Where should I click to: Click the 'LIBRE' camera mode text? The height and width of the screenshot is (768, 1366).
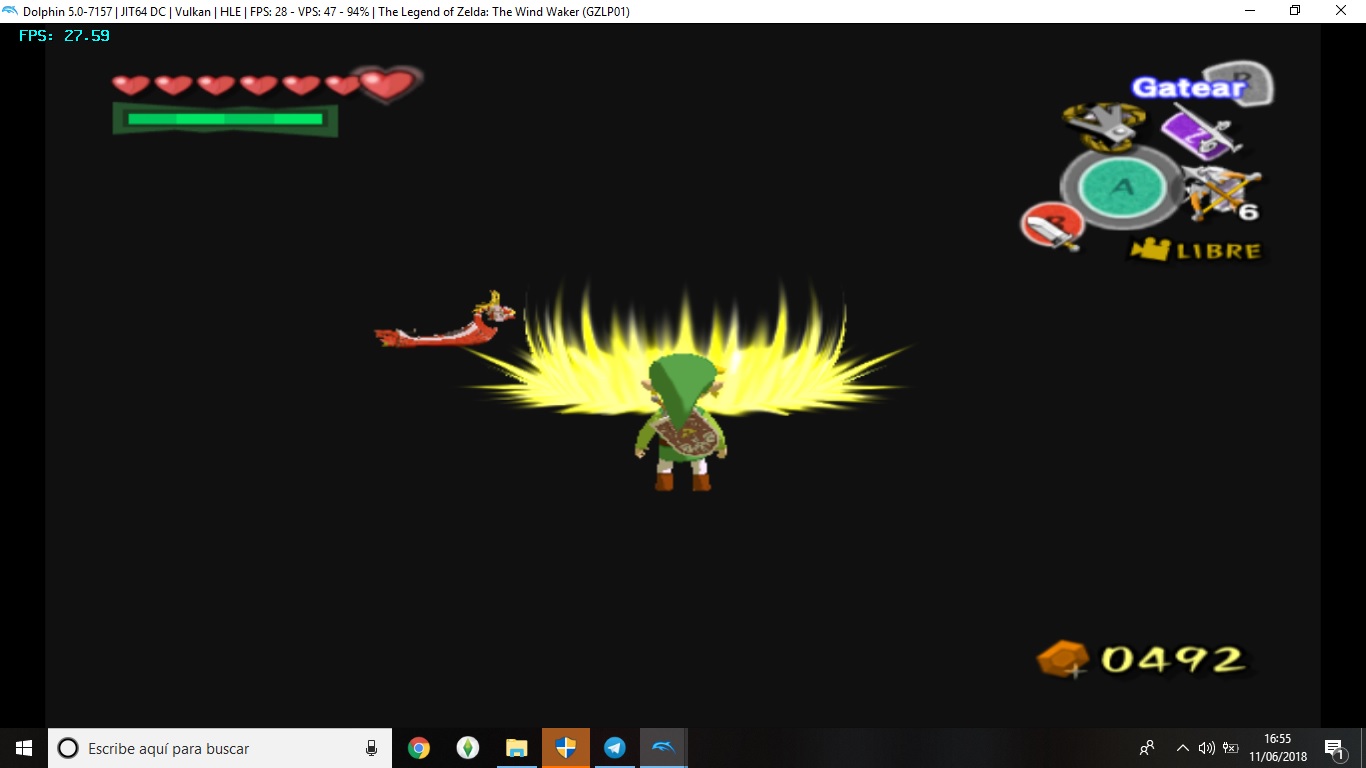coord(1219,251)
